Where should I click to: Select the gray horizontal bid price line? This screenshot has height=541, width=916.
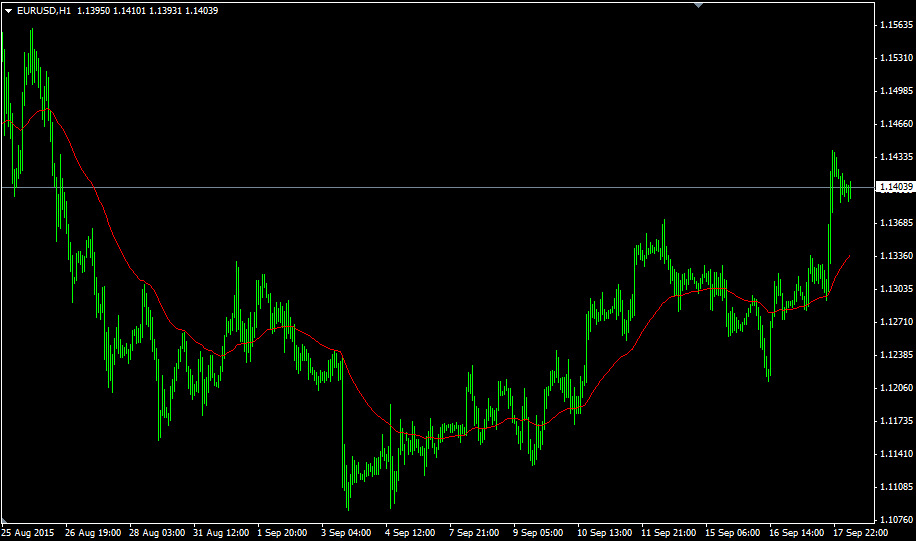pyautogui.click(x=438, y=188)
